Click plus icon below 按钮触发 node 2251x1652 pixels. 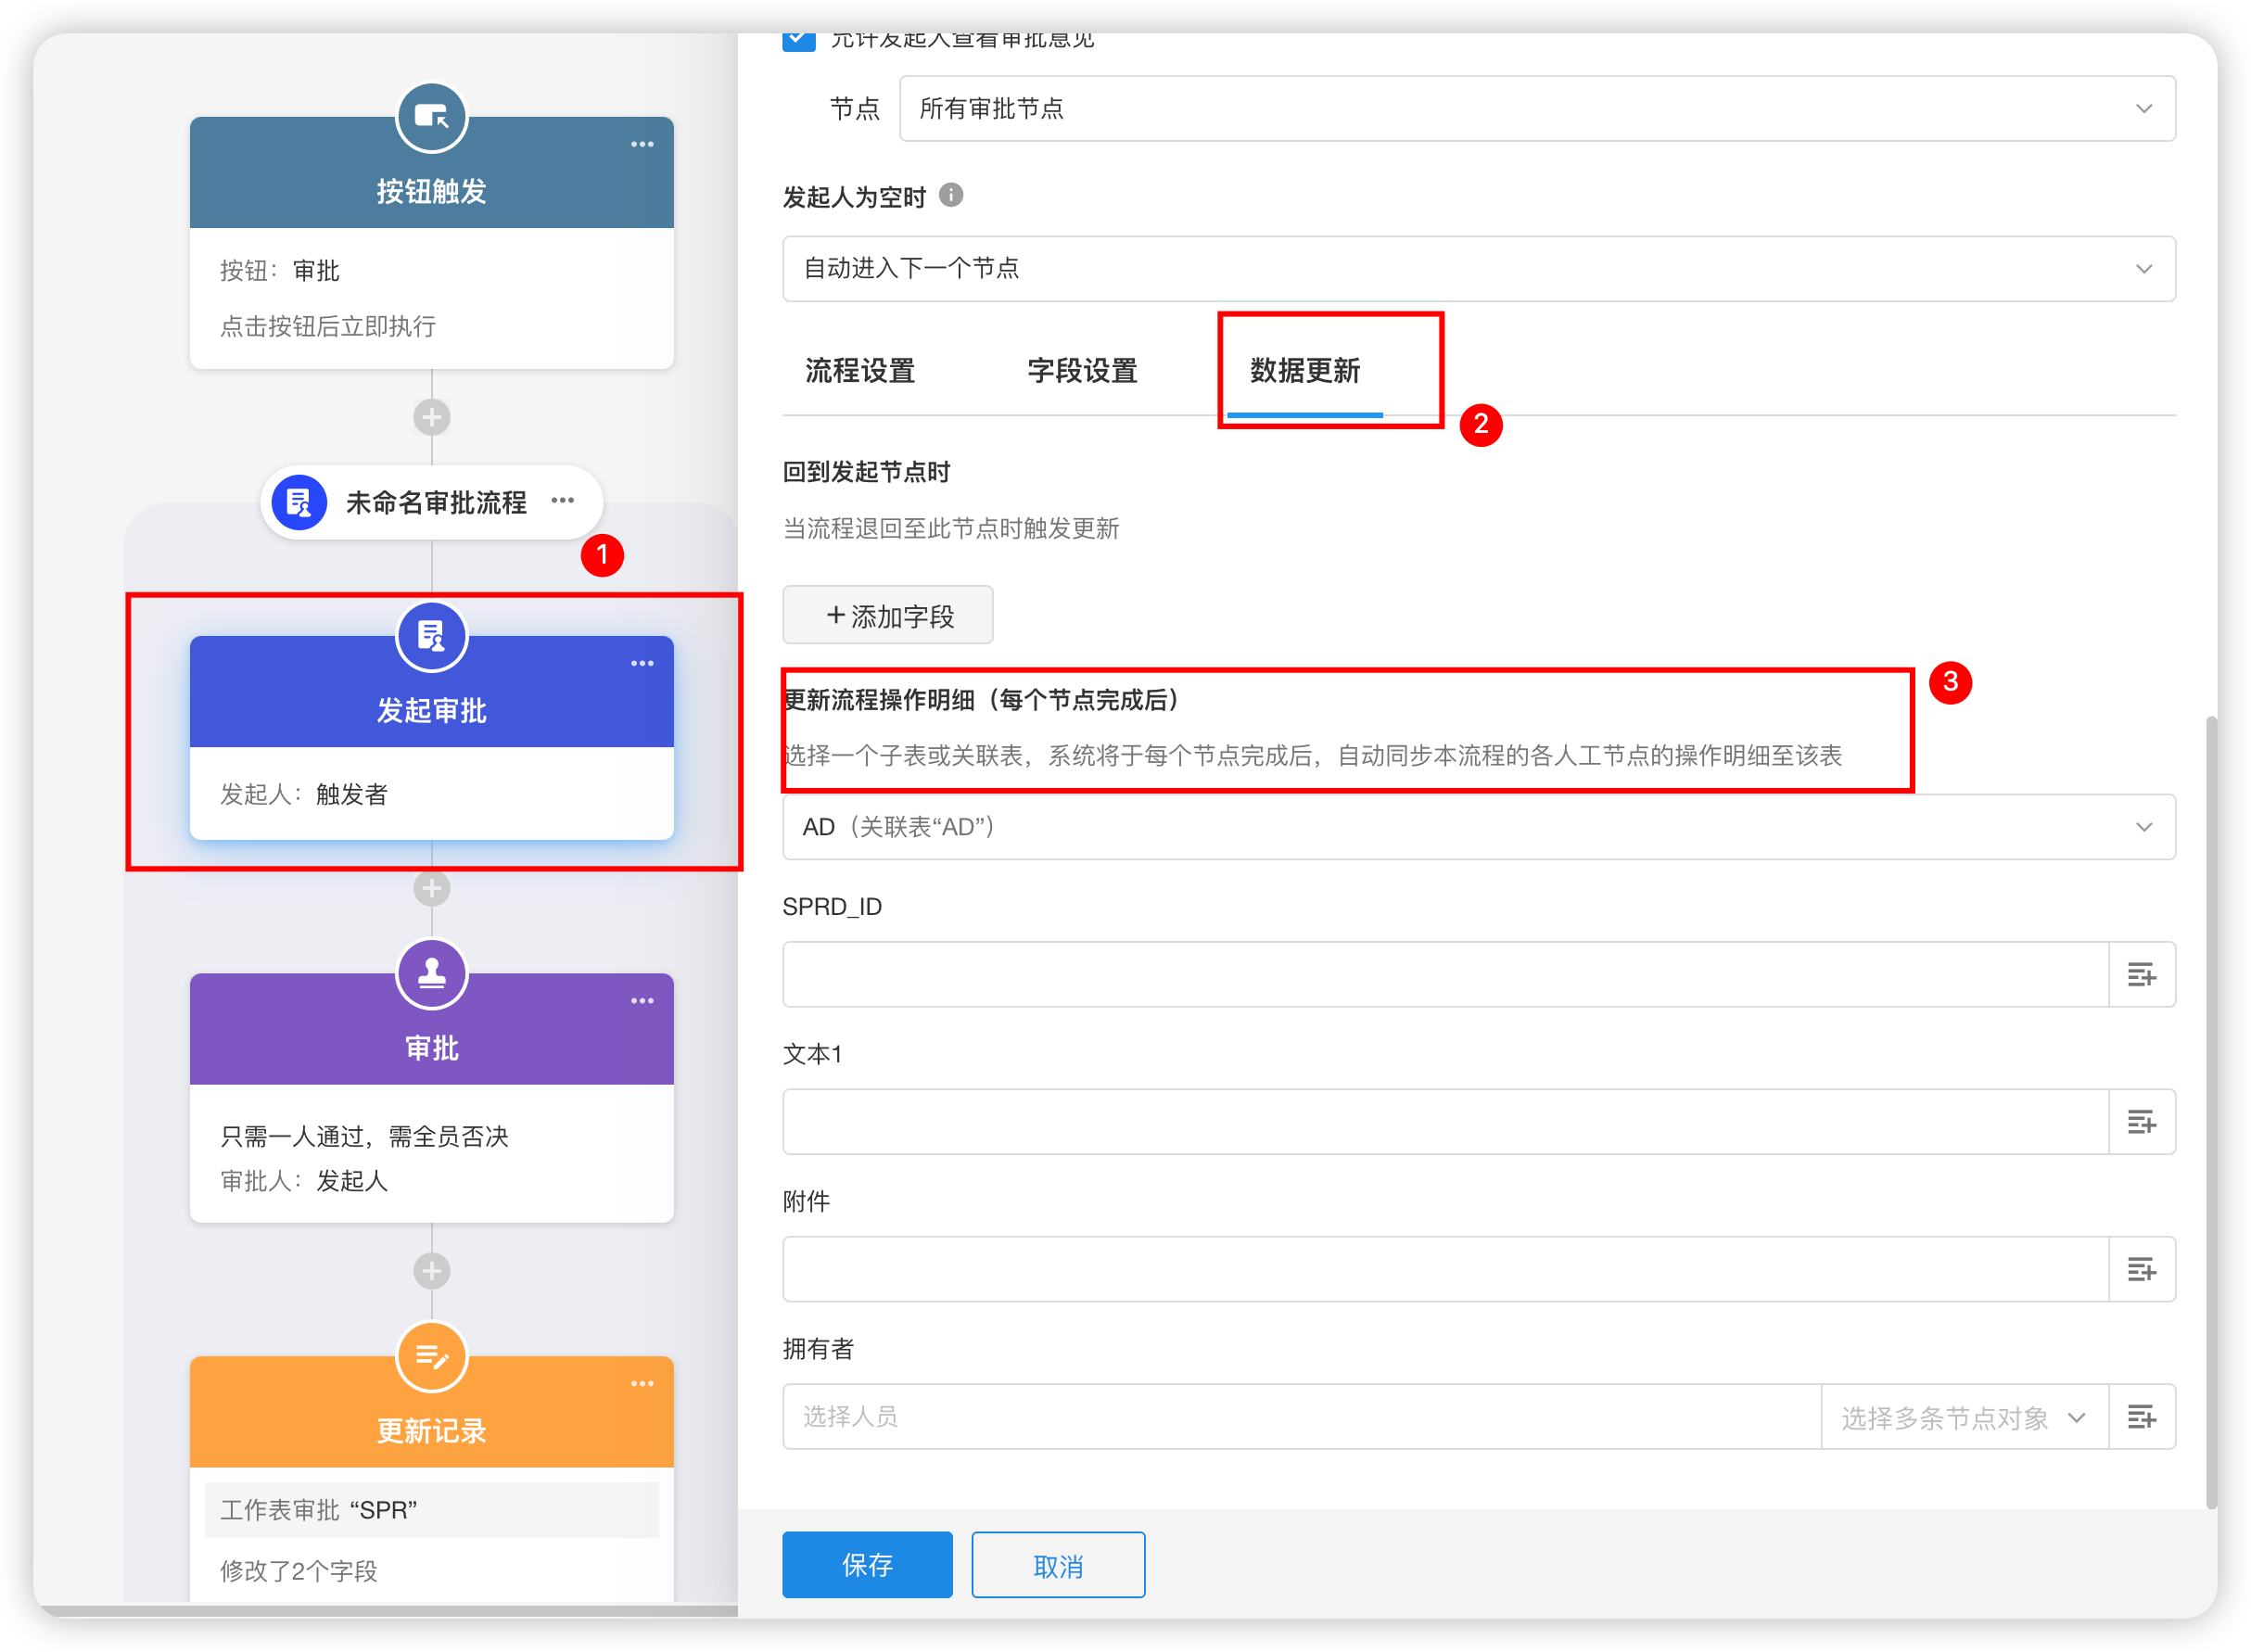[431, 417]
